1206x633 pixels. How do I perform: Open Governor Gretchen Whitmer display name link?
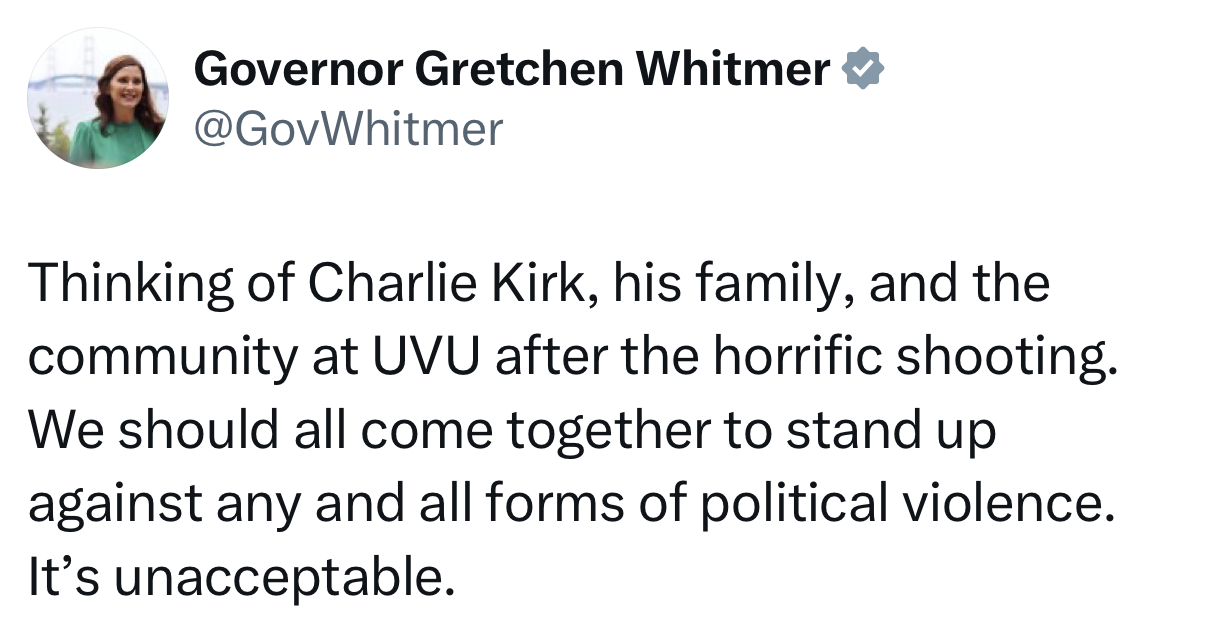click(x=511, y=70)
